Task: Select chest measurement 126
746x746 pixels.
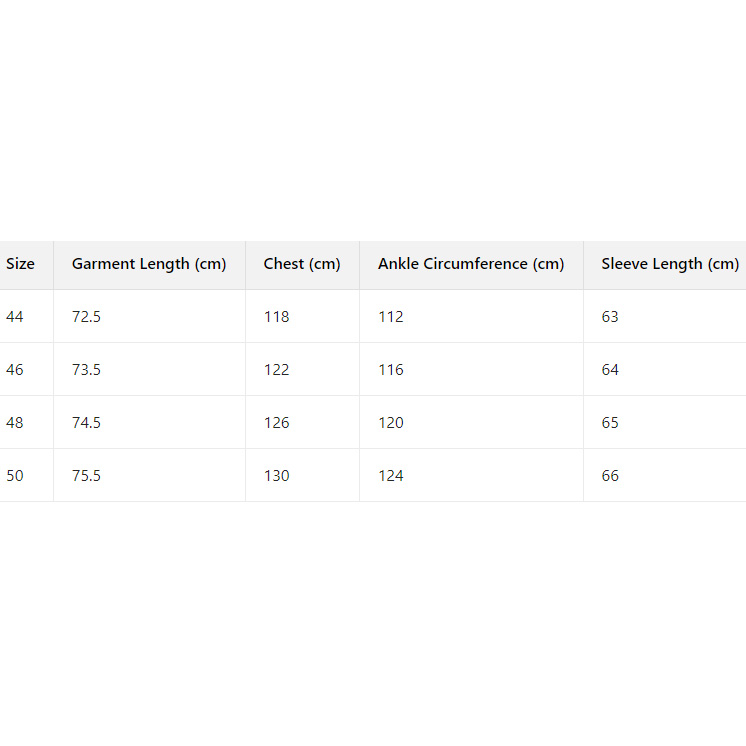Action: click(x=277, y=423)
